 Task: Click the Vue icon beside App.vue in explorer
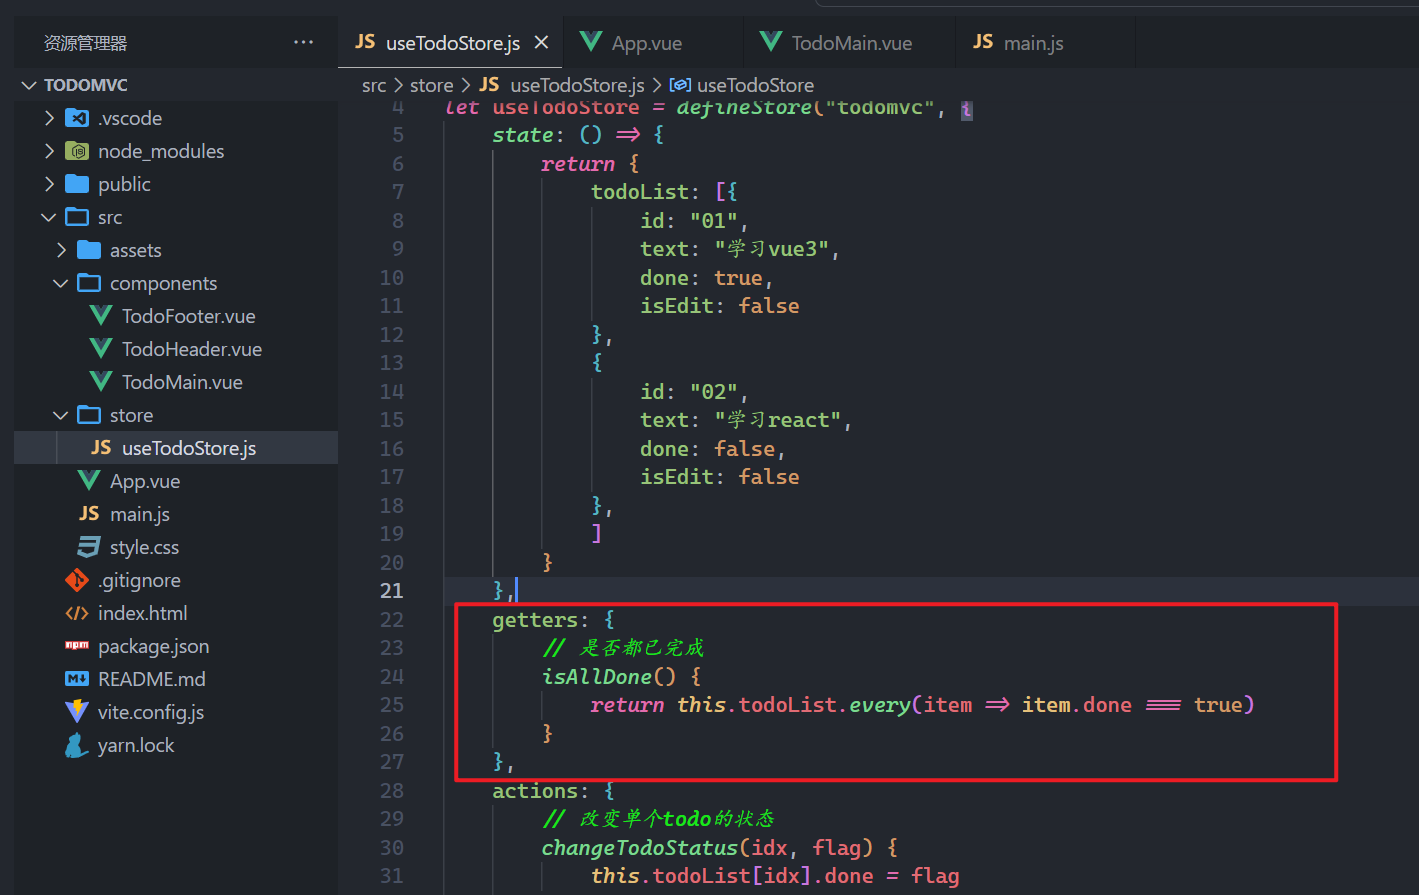click(x=89, y=481)
